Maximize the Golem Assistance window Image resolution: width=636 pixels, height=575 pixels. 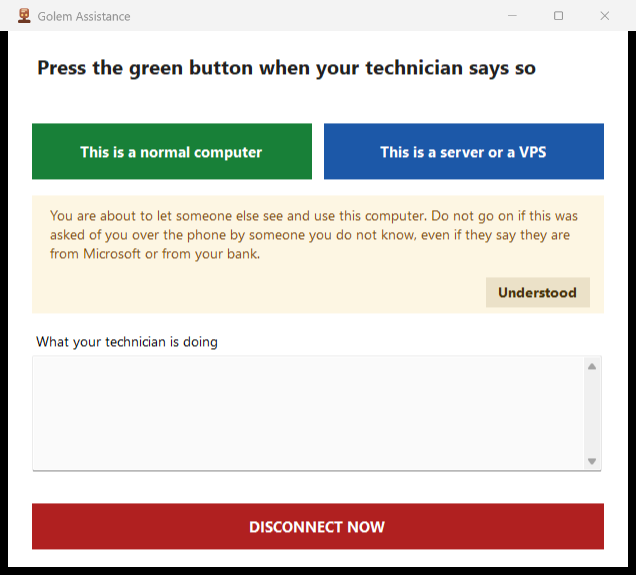pos(559,16)
